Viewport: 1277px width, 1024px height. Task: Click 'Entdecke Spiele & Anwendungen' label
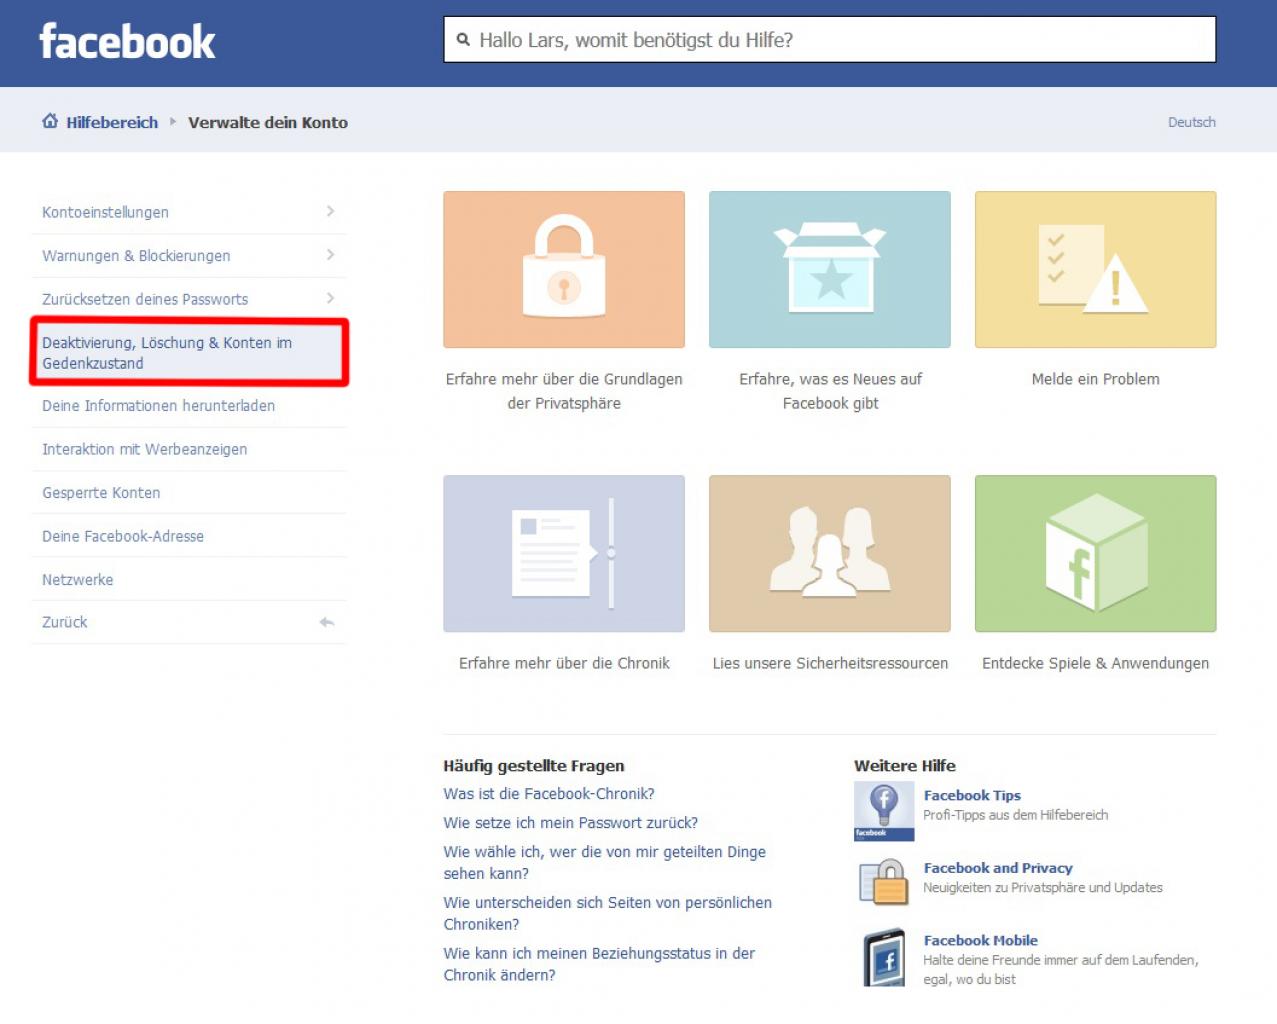[1096, 663]
